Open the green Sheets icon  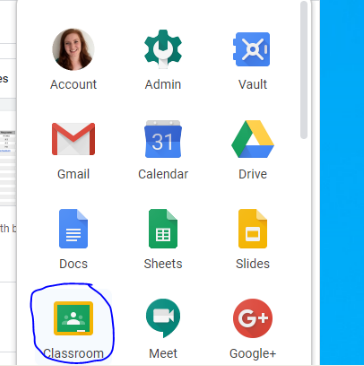163,229
